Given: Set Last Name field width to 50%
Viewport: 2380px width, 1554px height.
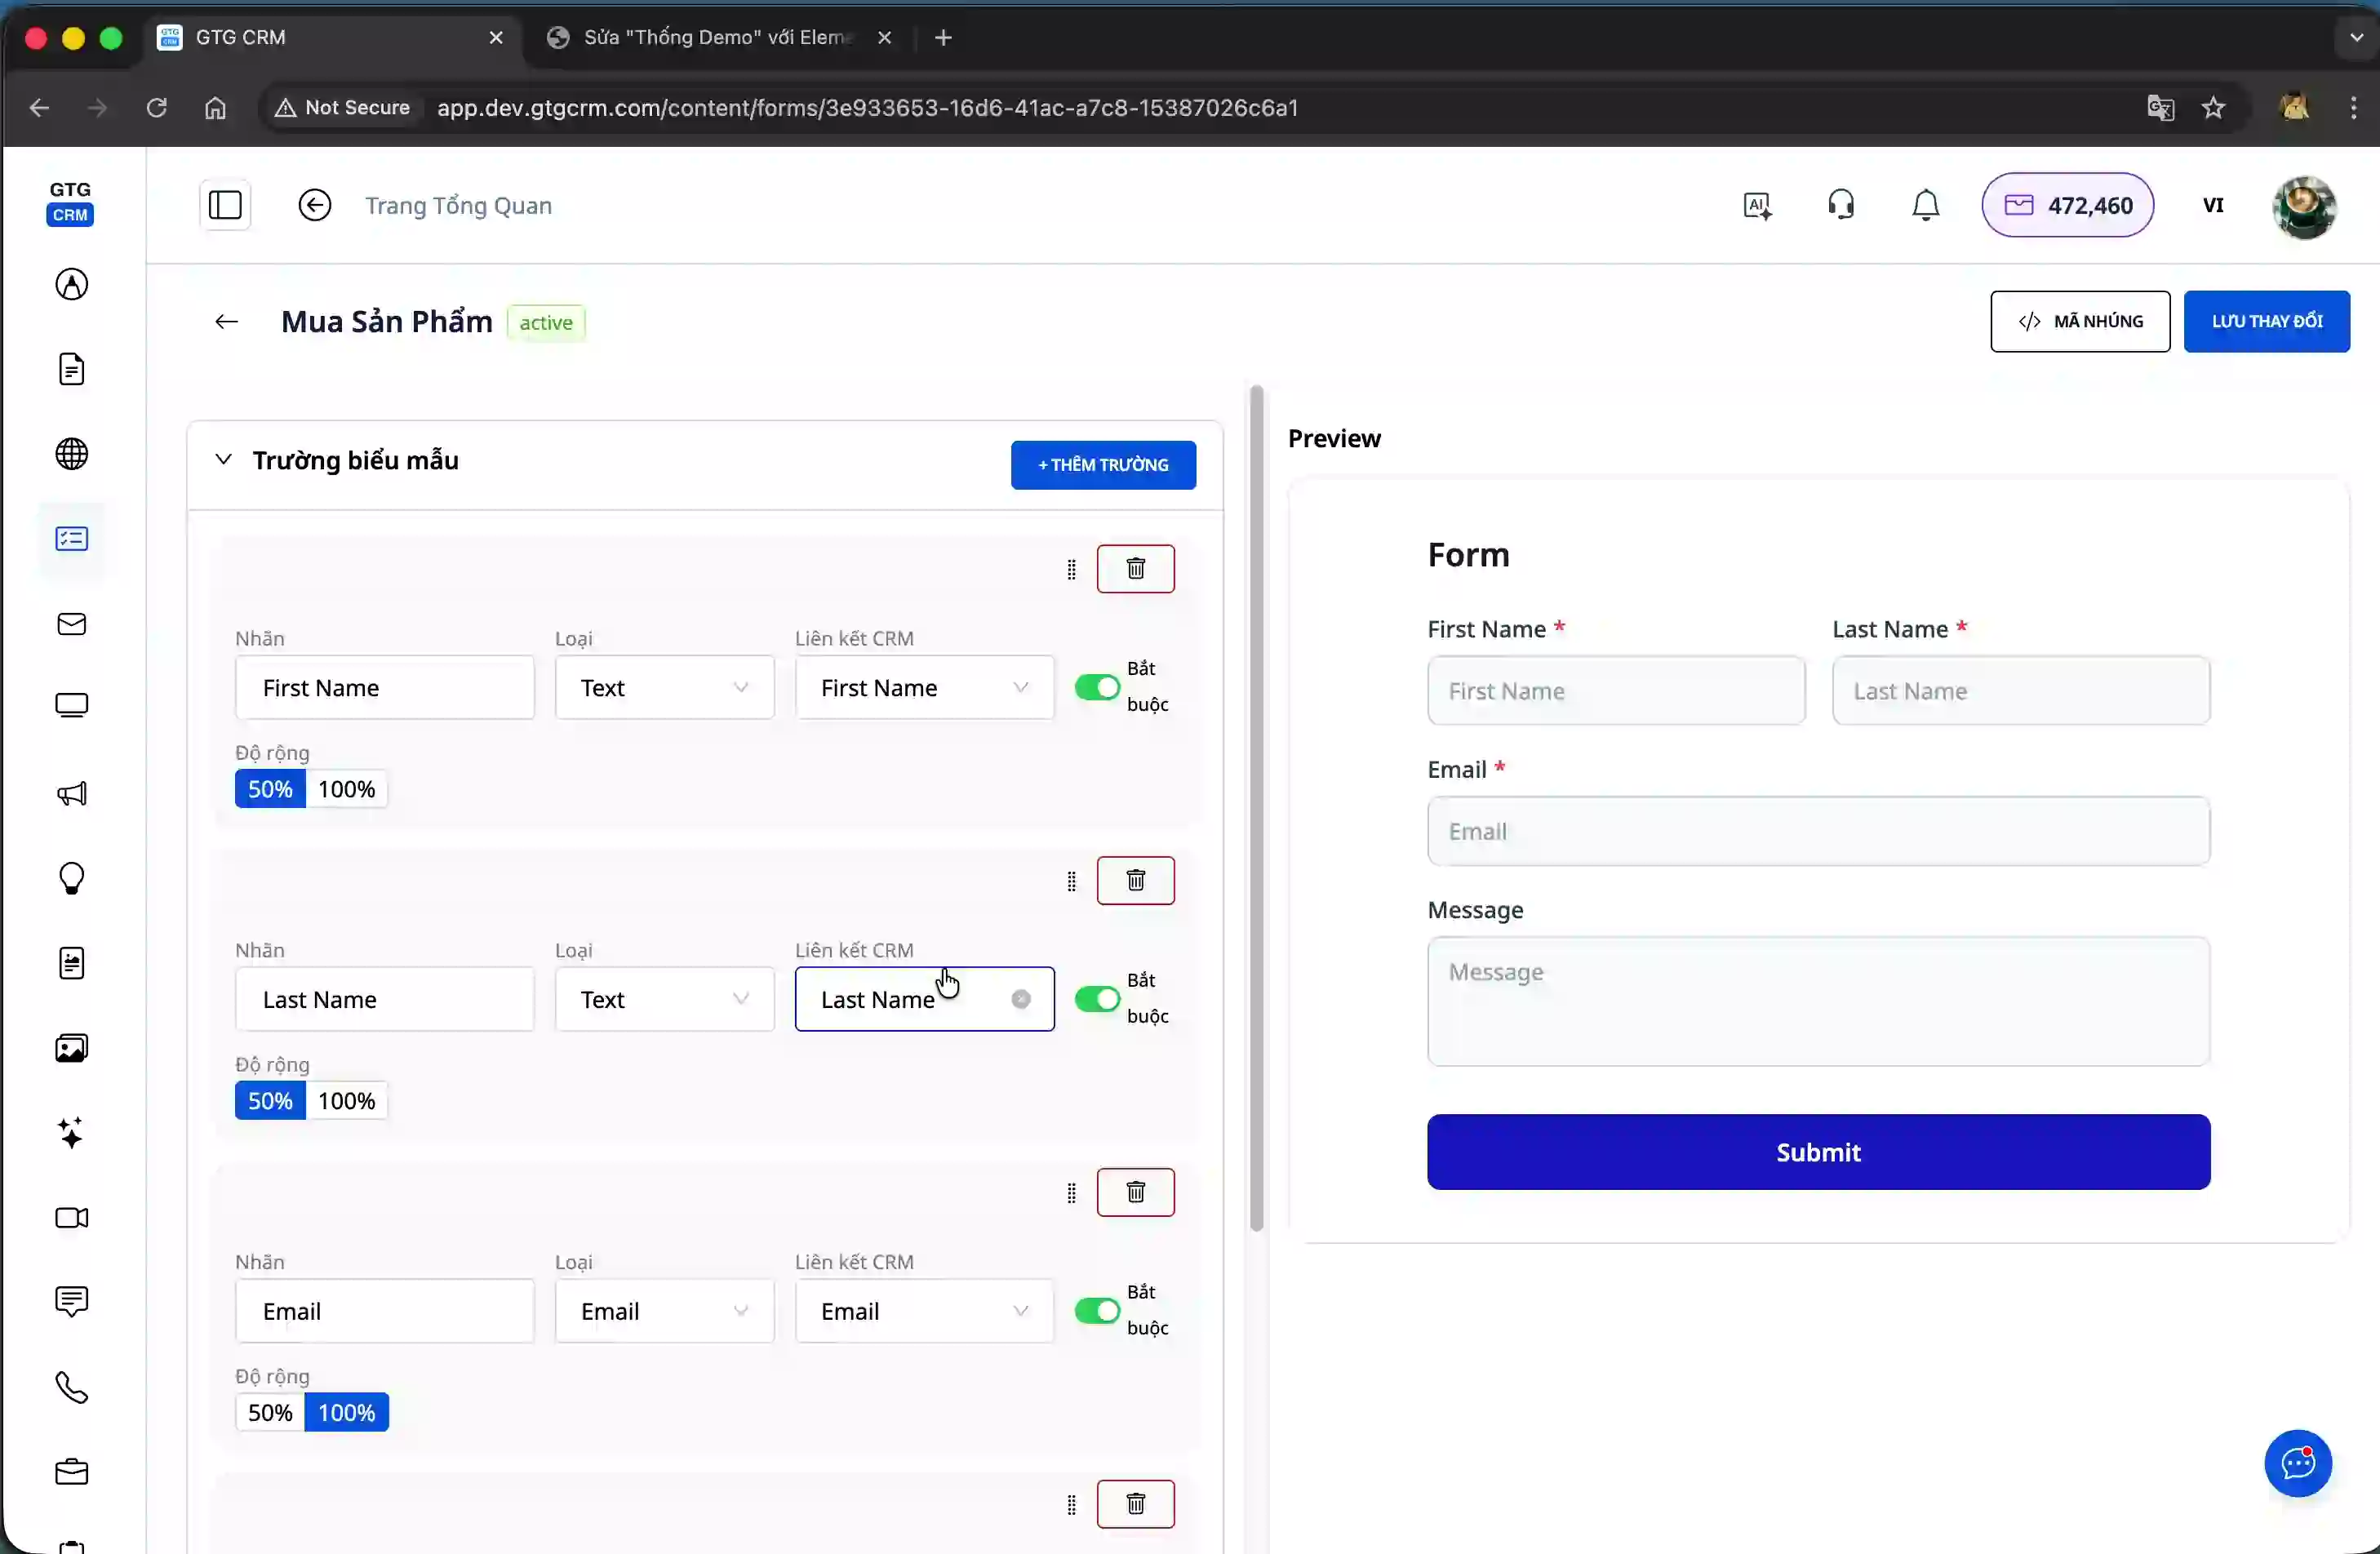Looking at the screenshot, I should click(x=269, y=1100).
